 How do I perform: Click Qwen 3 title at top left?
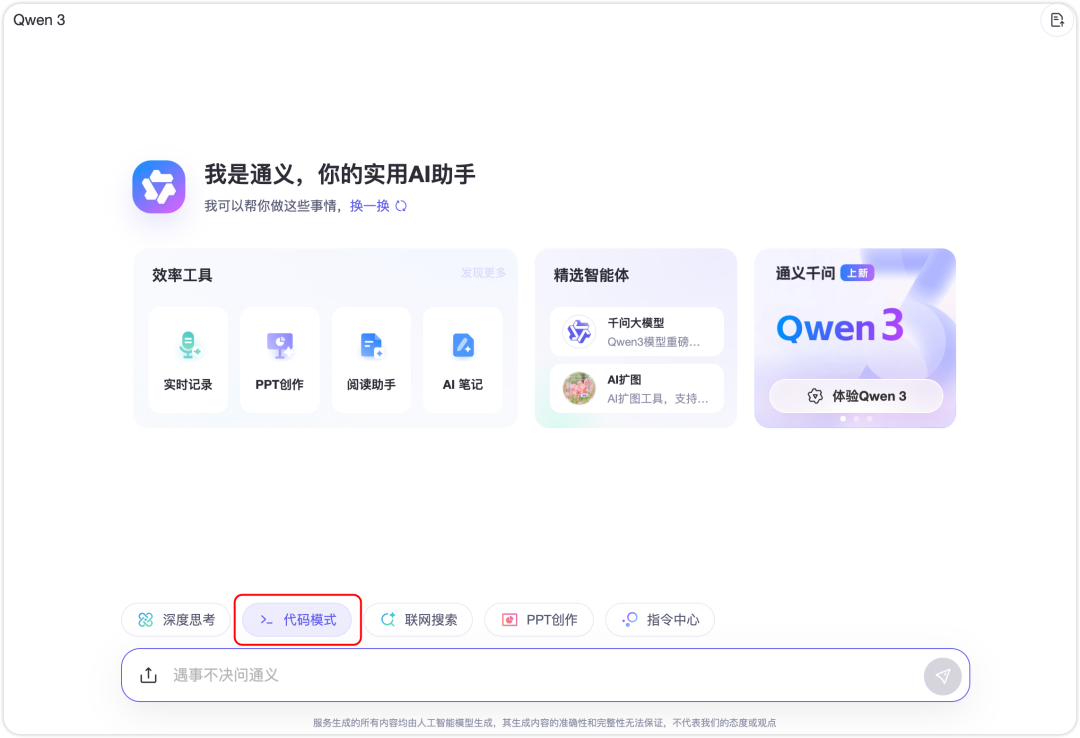click(39, 20)
